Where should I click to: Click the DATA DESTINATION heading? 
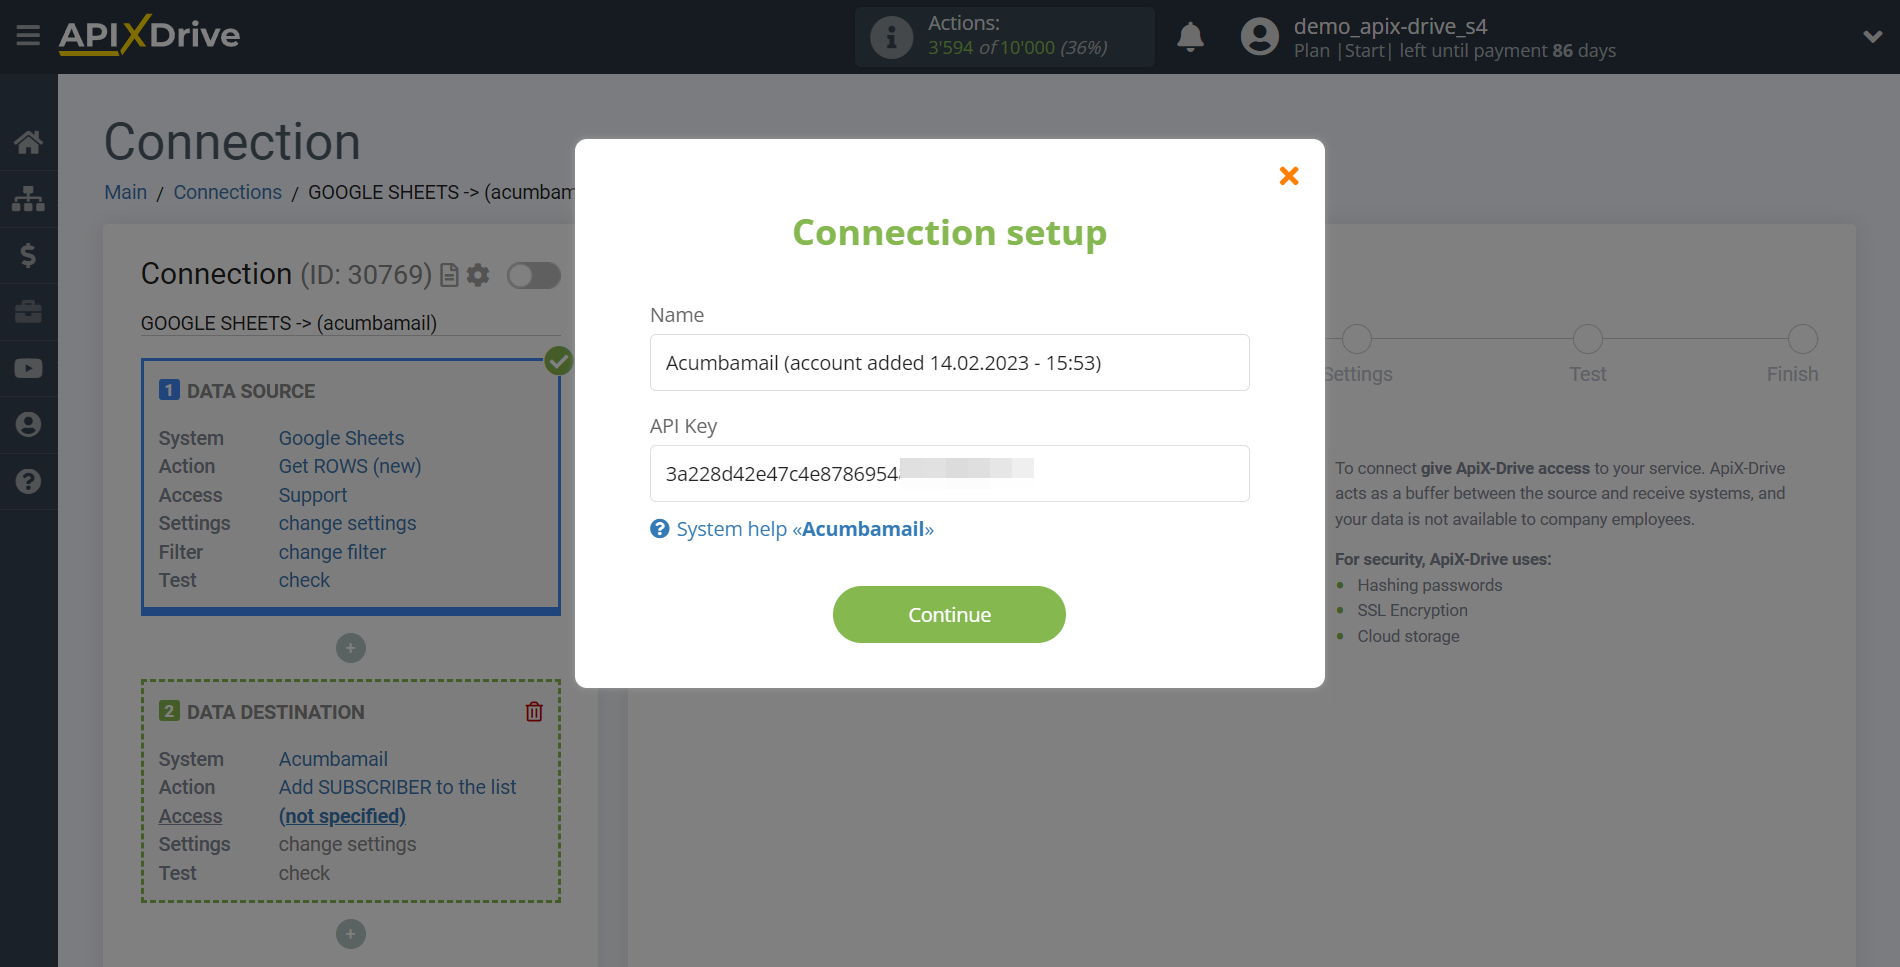point(276,712)
